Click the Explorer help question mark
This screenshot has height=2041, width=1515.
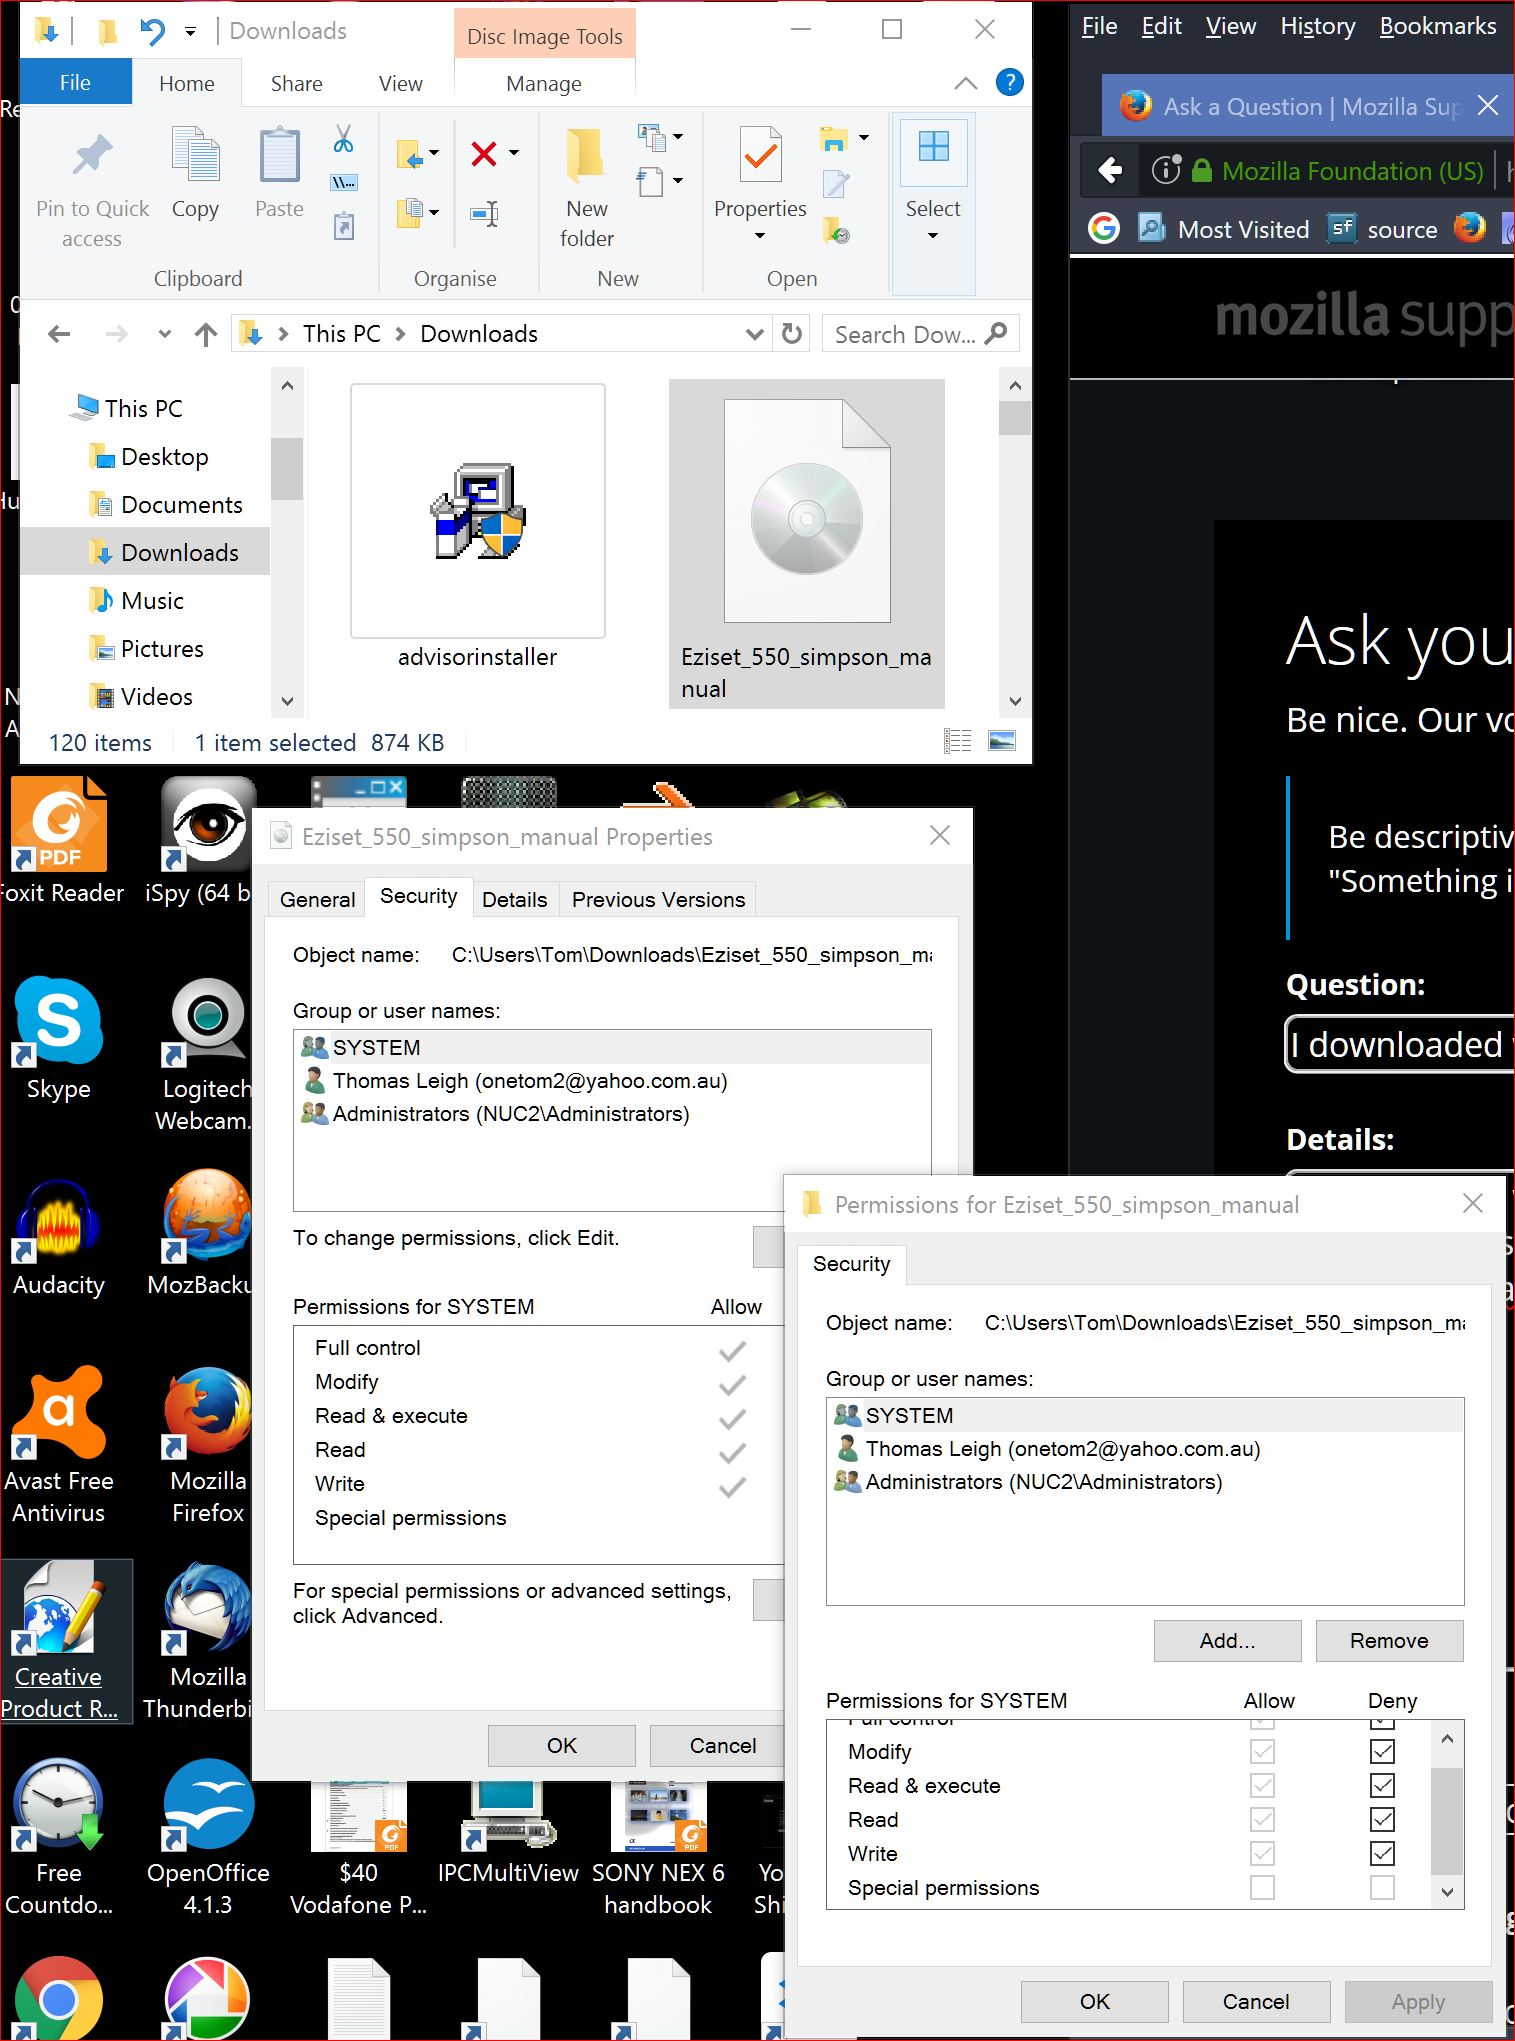tap(1010, 82)
